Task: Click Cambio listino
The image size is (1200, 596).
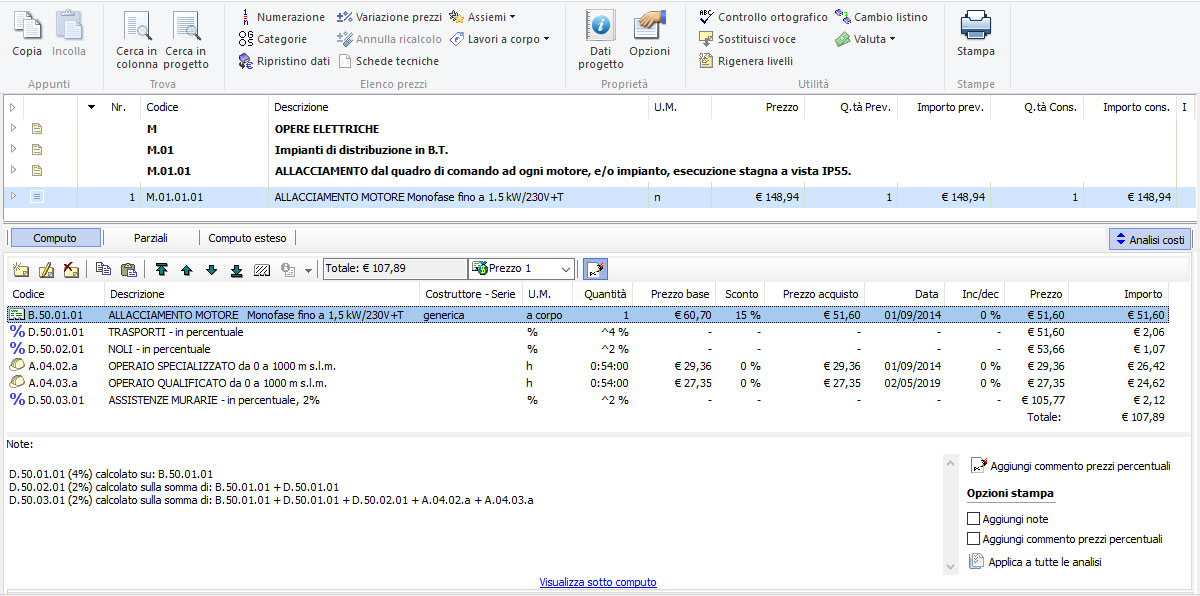Action: [x=881, y=17]
